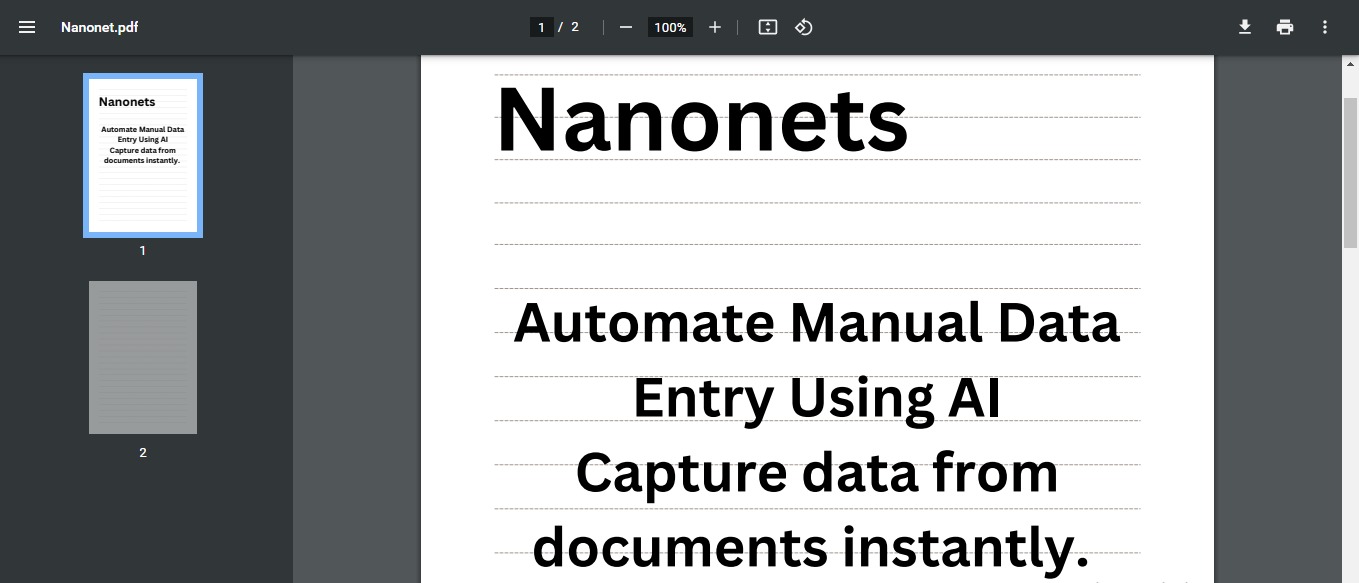This screenshot has height=583, width=1359.
Task: Download the Nanonet.pdf file
Action: (1245, 27)
